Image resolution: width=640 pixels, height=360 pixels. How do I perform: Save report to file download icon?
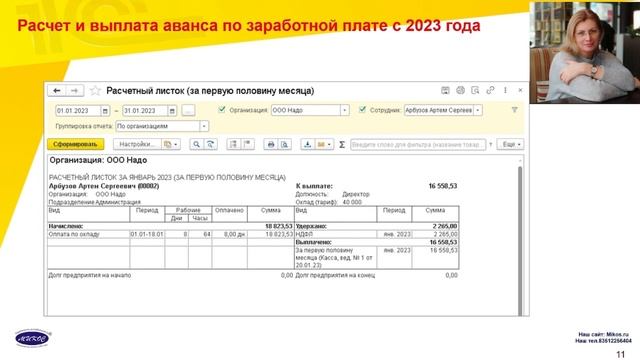pyautogui.click(x=307, y=144)
